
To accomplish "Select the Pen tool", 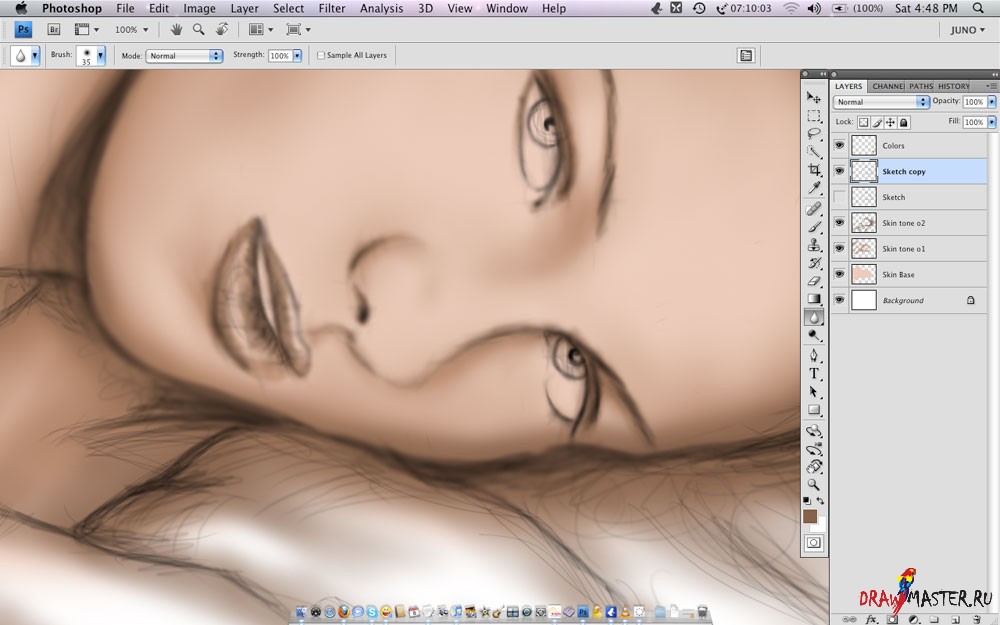I will click(x=814, y=356).
